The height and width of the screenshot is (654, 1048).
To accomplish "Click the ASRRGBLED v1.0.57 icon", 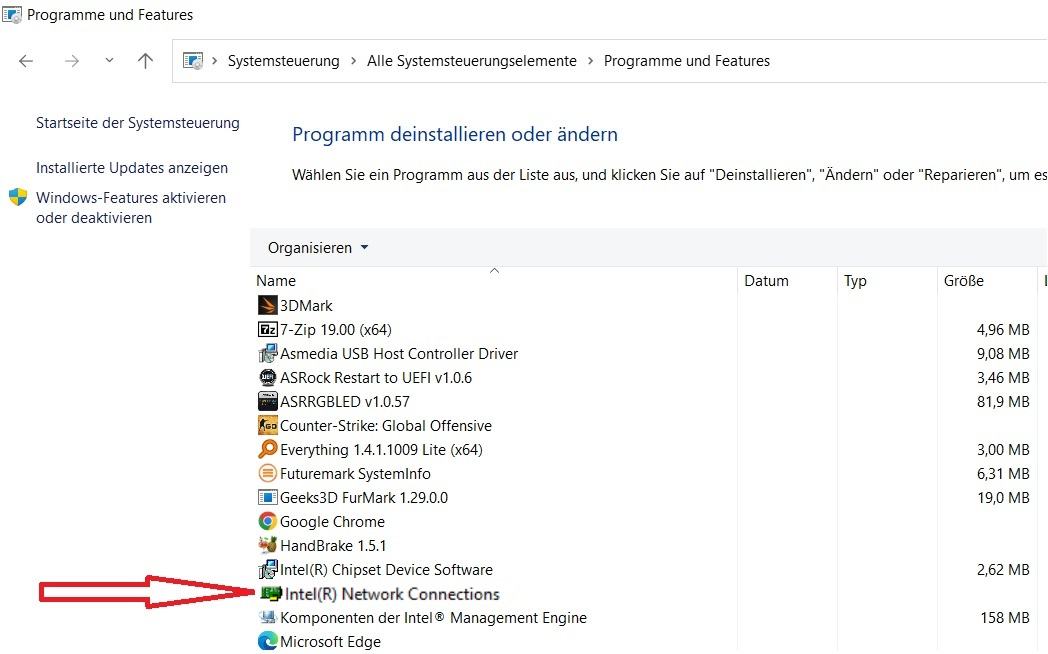I will coord(267,401).
